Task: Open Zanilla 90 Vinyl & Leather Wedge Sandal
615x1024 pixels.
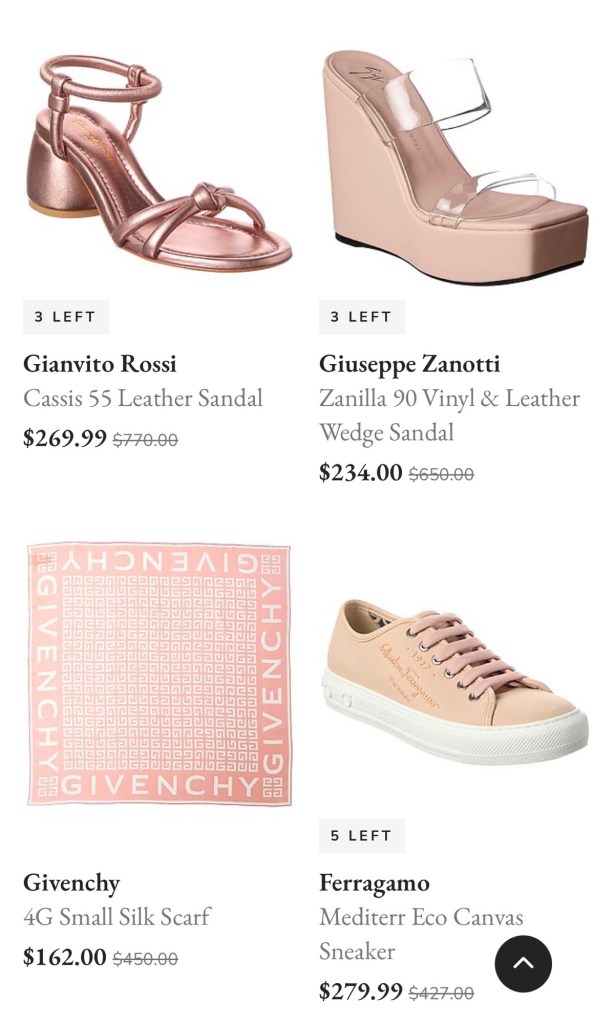Action: click(449, 415)
